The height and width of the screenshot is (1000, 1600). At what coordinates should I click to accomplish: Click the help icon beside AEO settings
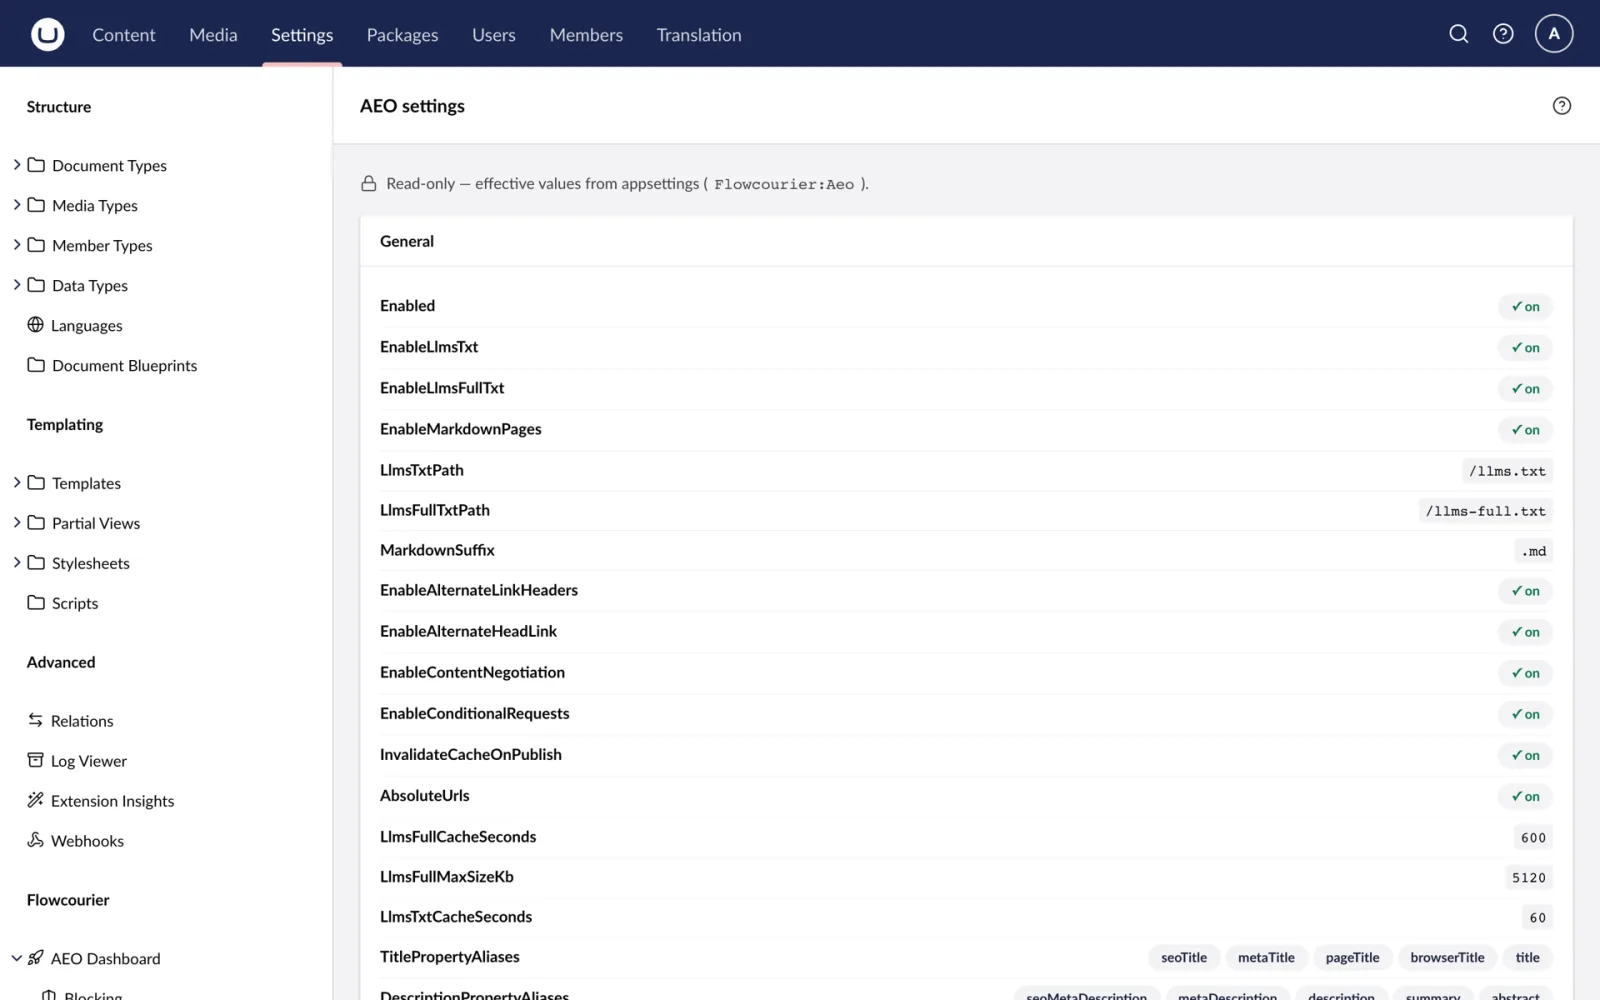pos(1562,106)
